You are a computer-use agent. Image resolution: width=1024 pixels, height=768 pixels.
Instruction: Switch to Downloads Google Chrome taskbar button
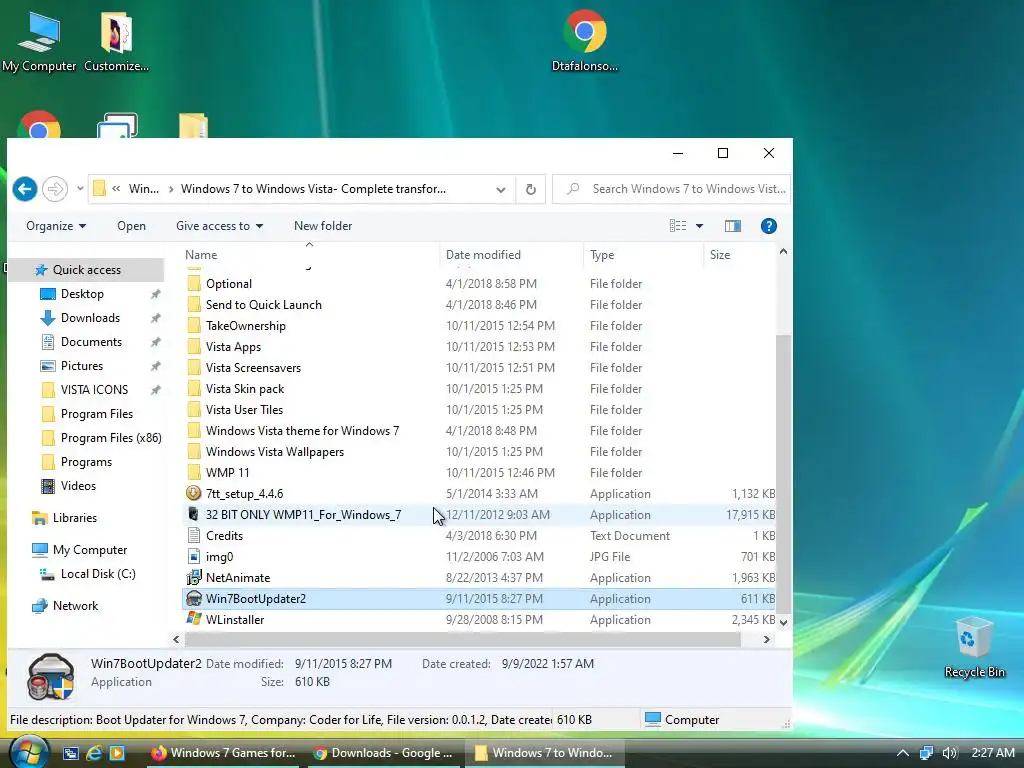pos(383,753)
